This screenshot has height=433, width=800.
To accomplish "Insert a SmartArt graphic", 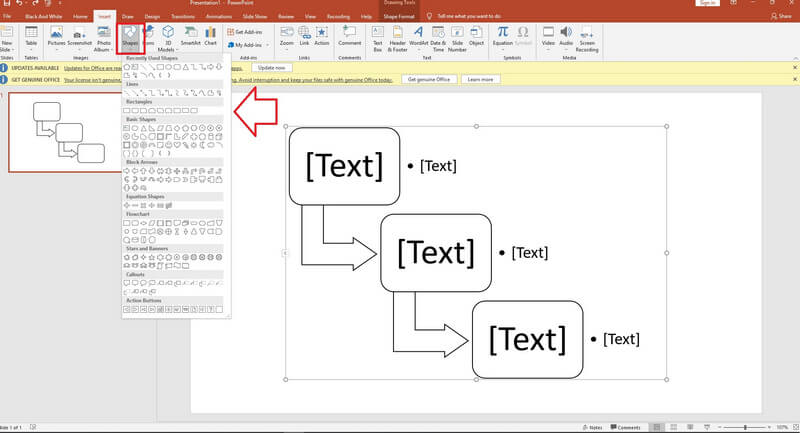I will tap(190, 37).
